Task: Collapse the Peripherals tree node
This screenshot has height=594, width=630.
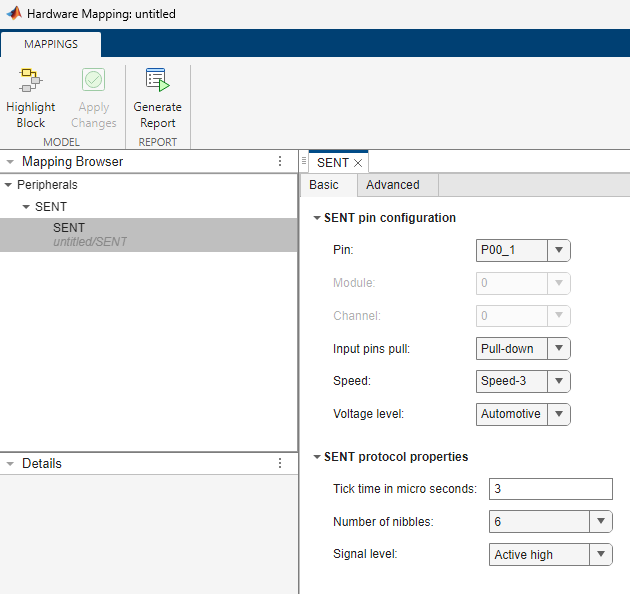Action: pos(9,185)
